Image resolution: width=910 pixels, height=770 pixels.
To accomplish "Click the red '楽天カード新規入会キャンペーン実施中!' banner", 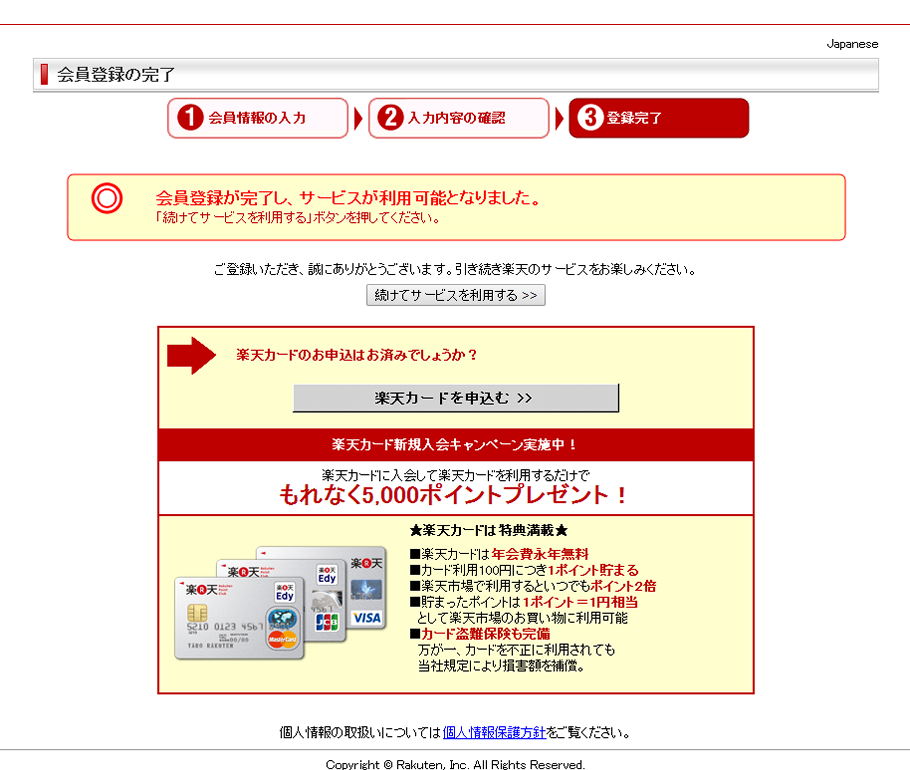I will coord(455,445).
